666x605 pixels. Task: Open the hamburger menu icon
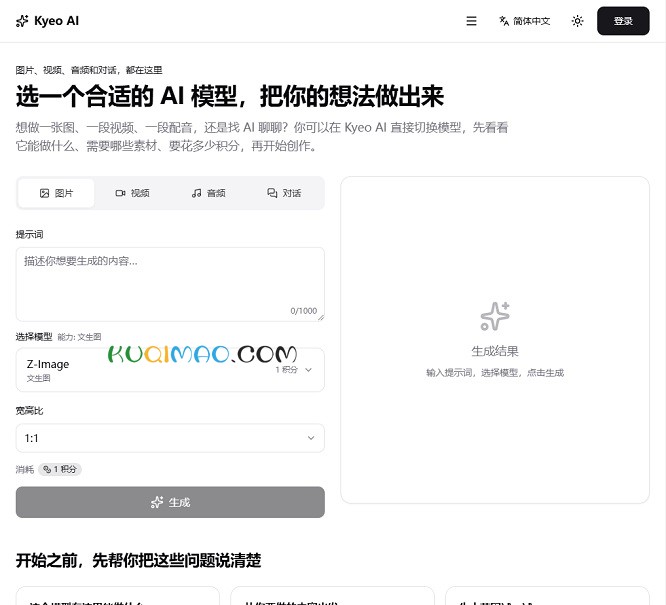tap(471, 21)
